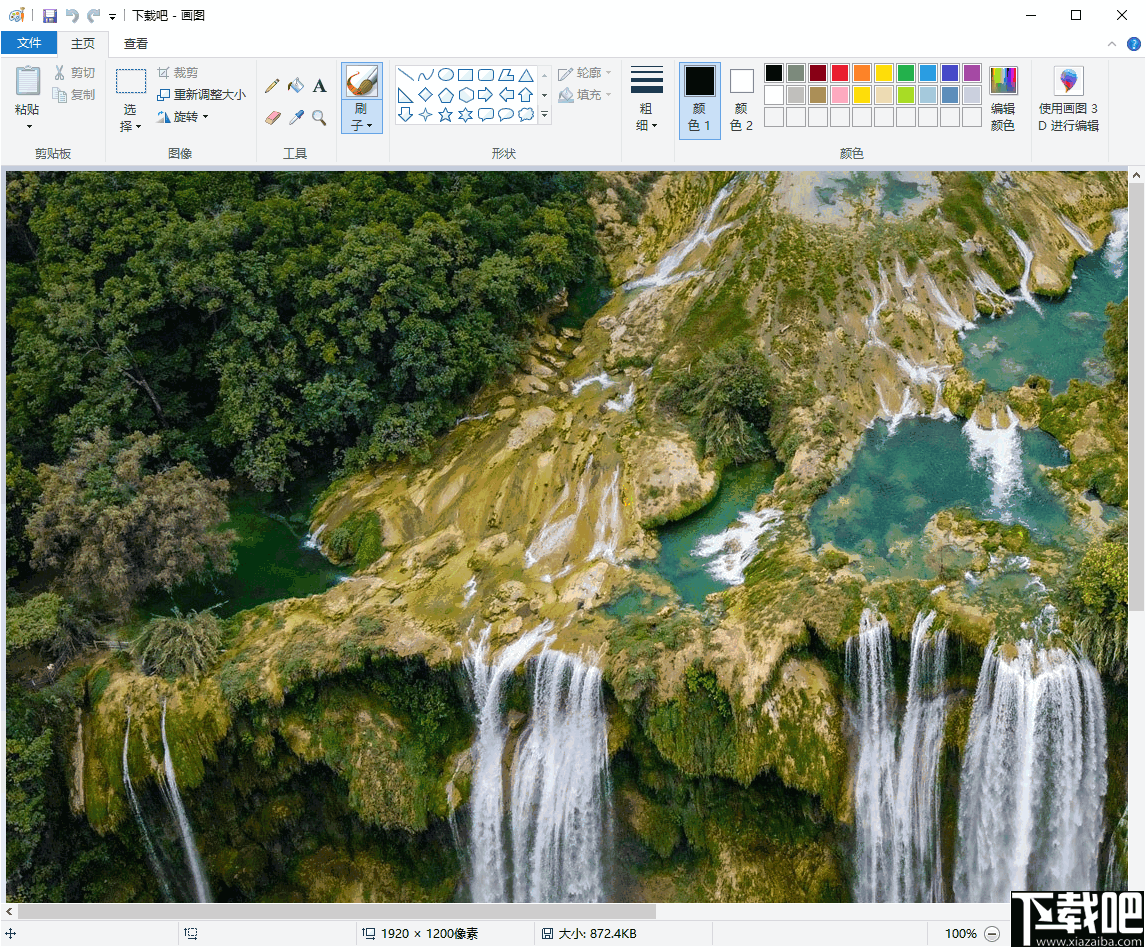Expand the shapes gallery more arrow

click(x=544, y=115)
